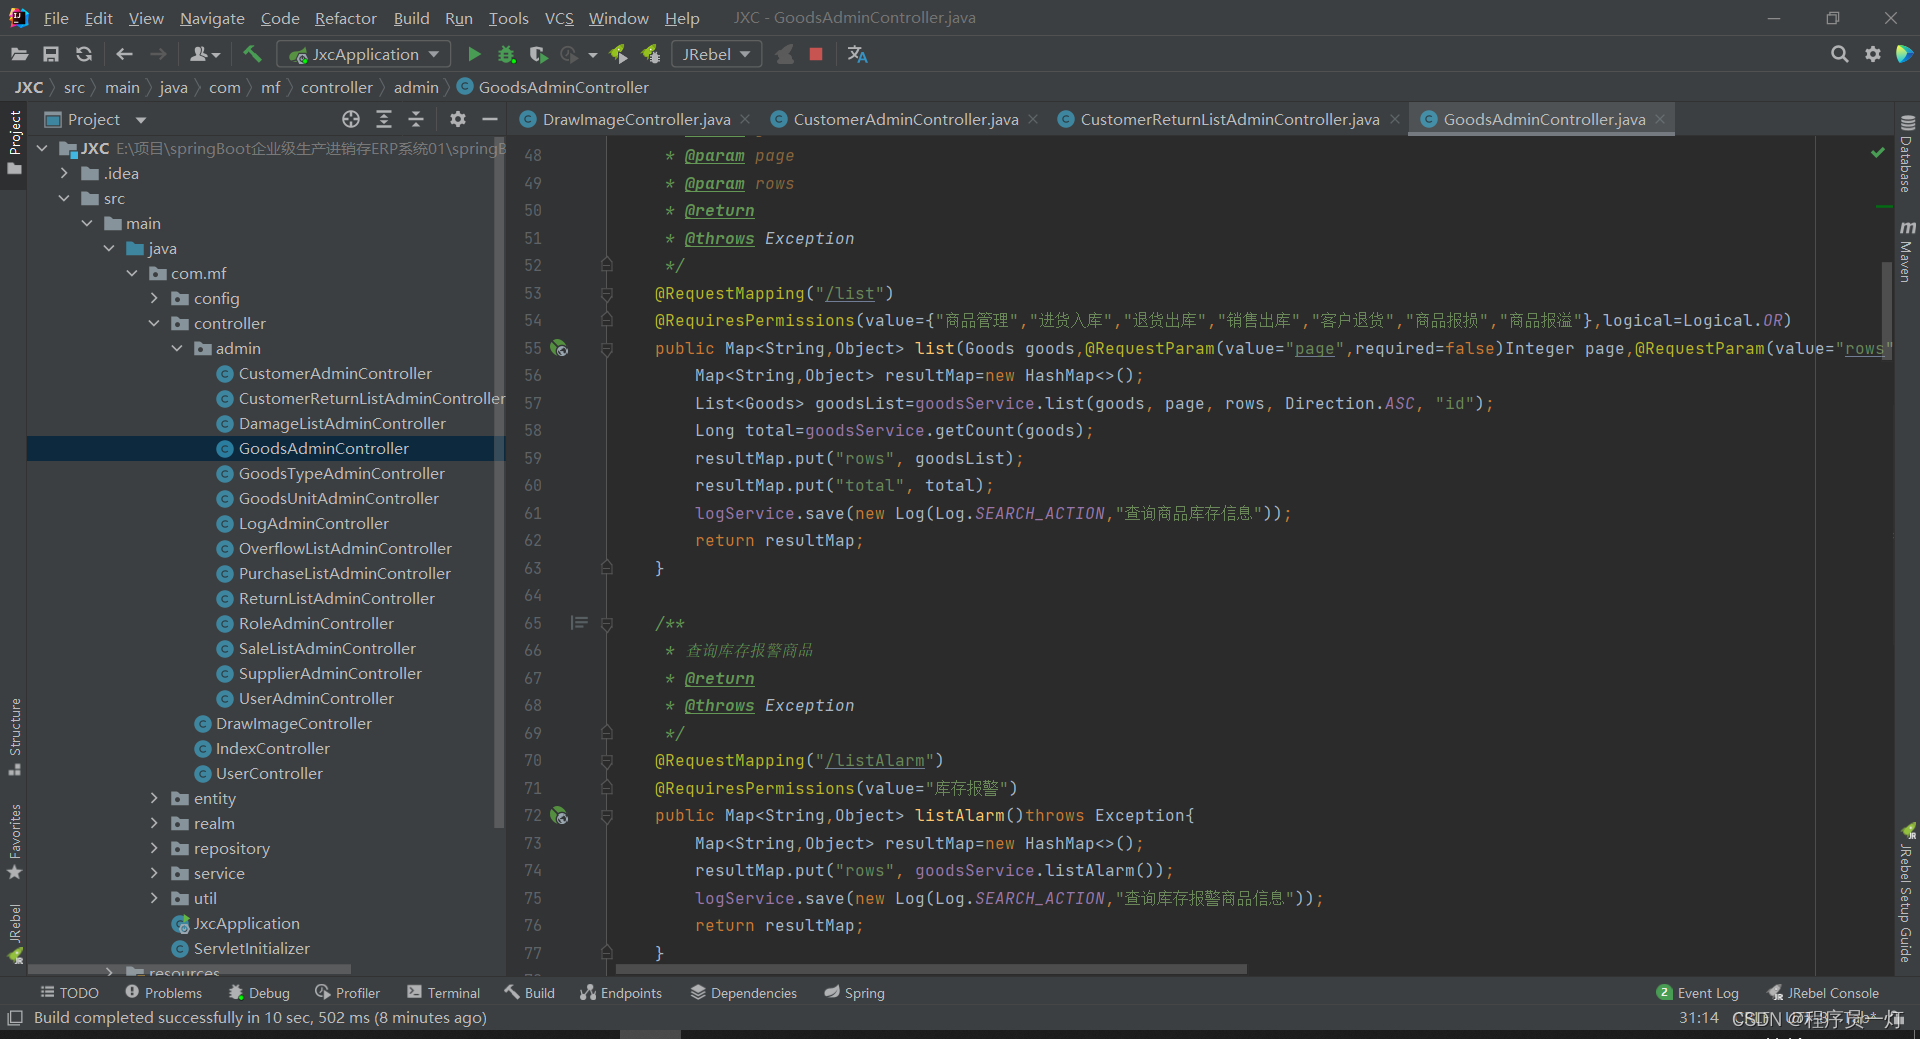The width and height of the screenshot is (1920, 1039).
Task: Start debug with the bug icon
Action: (x=507, y=54)
